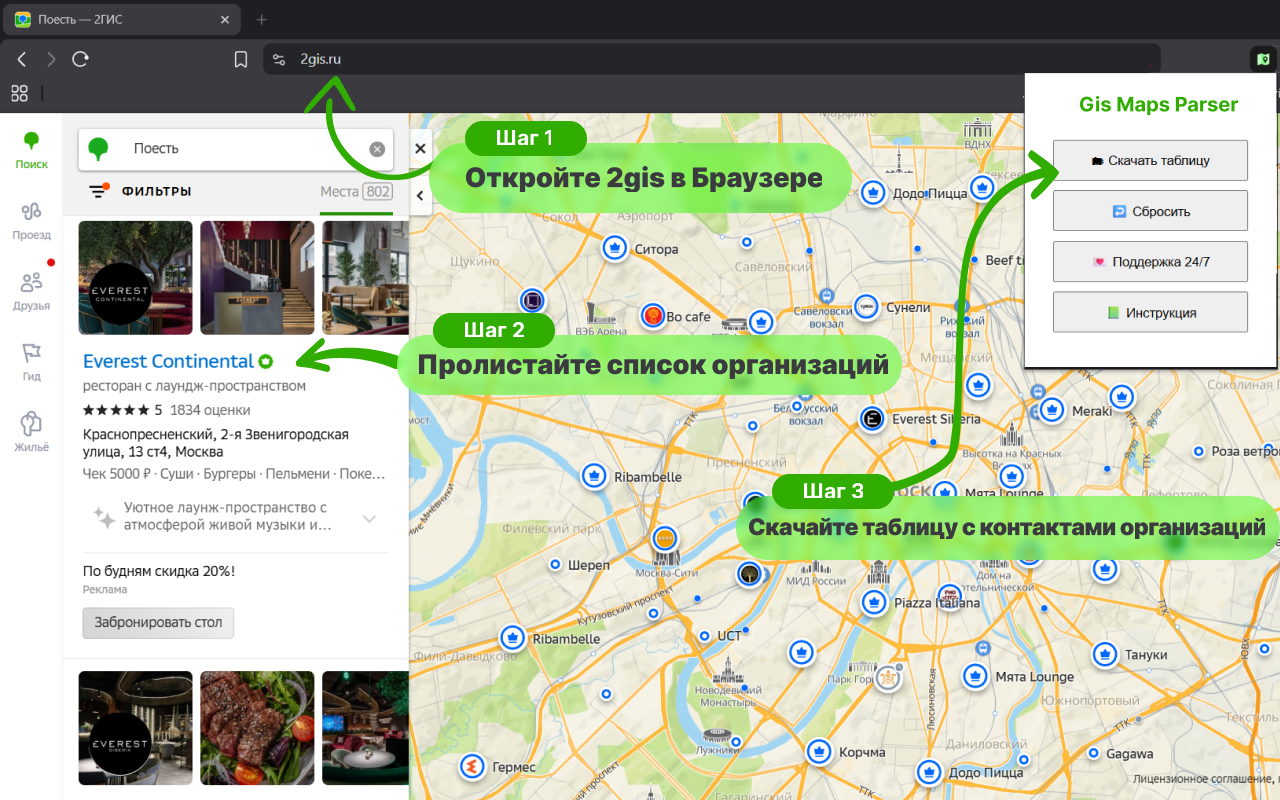The image size is (1280, 800).
Task: Click the Everest Siberia map marker
Action: pyautogui.click(x=872, y=419)
